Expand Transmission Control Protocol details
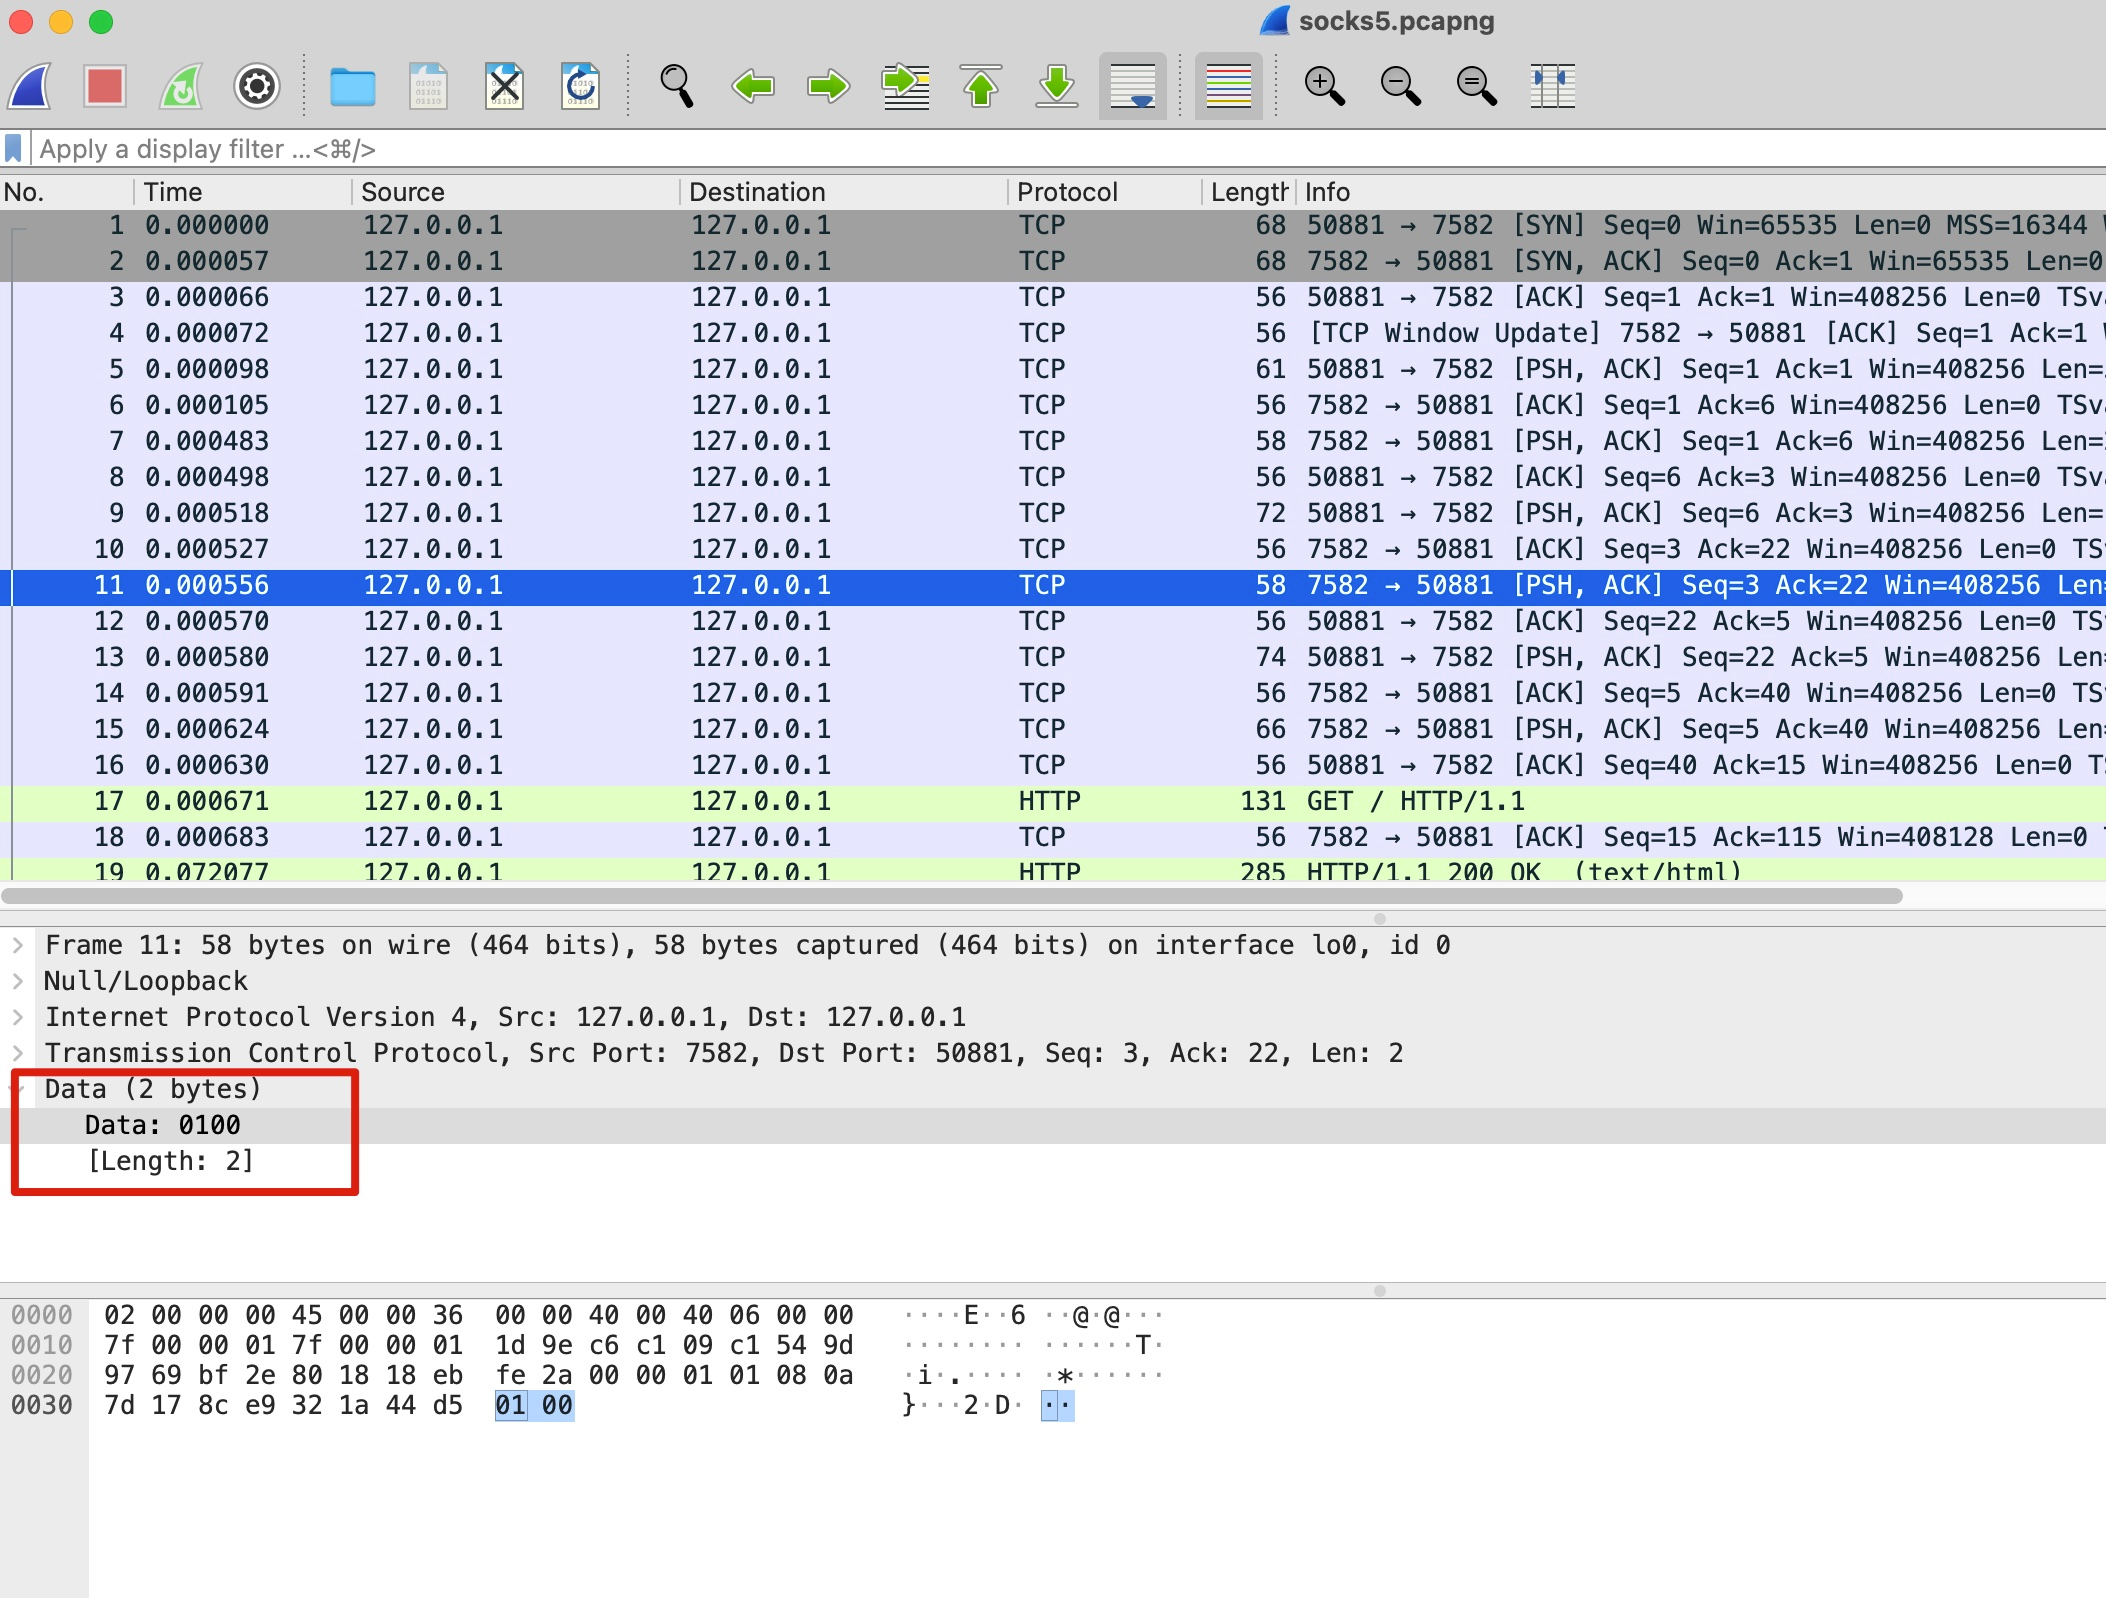Image resolution: width=2106 pixels, height=1598 pixels. point(18,1053)
